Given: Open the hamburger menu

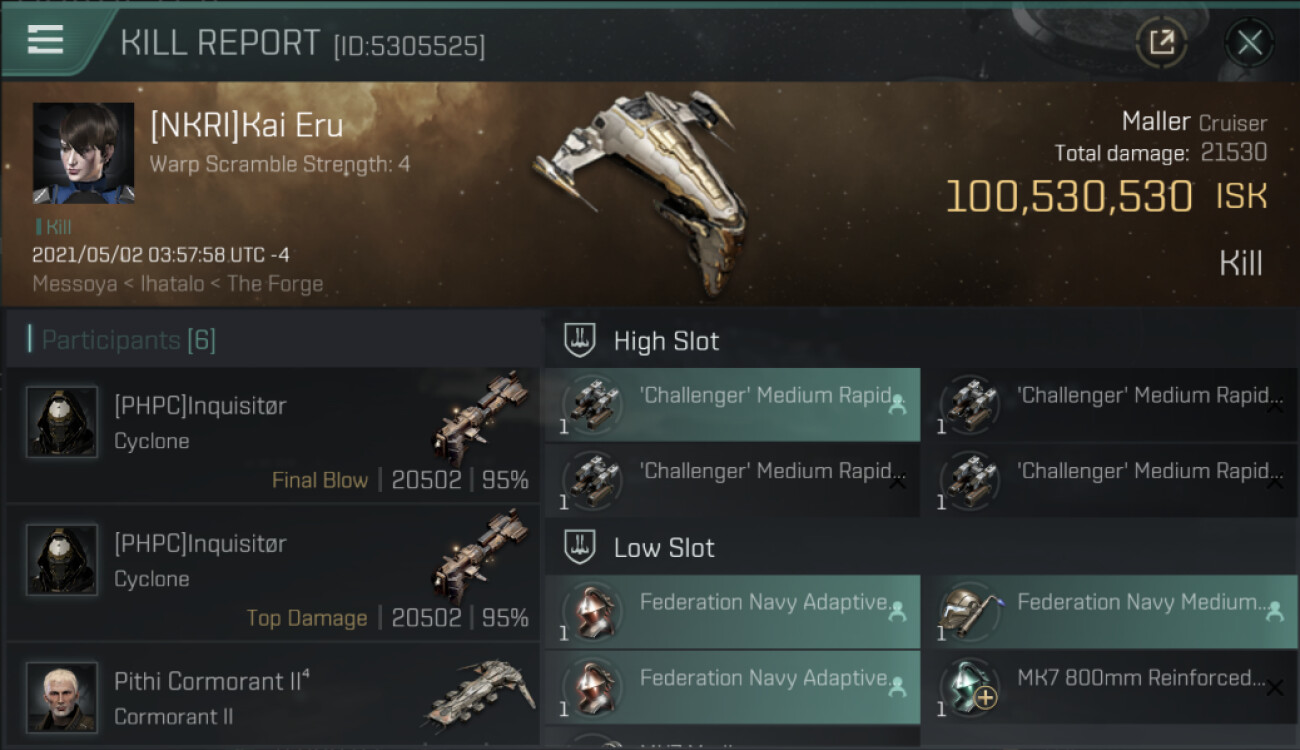Looking at the screenshot, I should coord(46,41).
